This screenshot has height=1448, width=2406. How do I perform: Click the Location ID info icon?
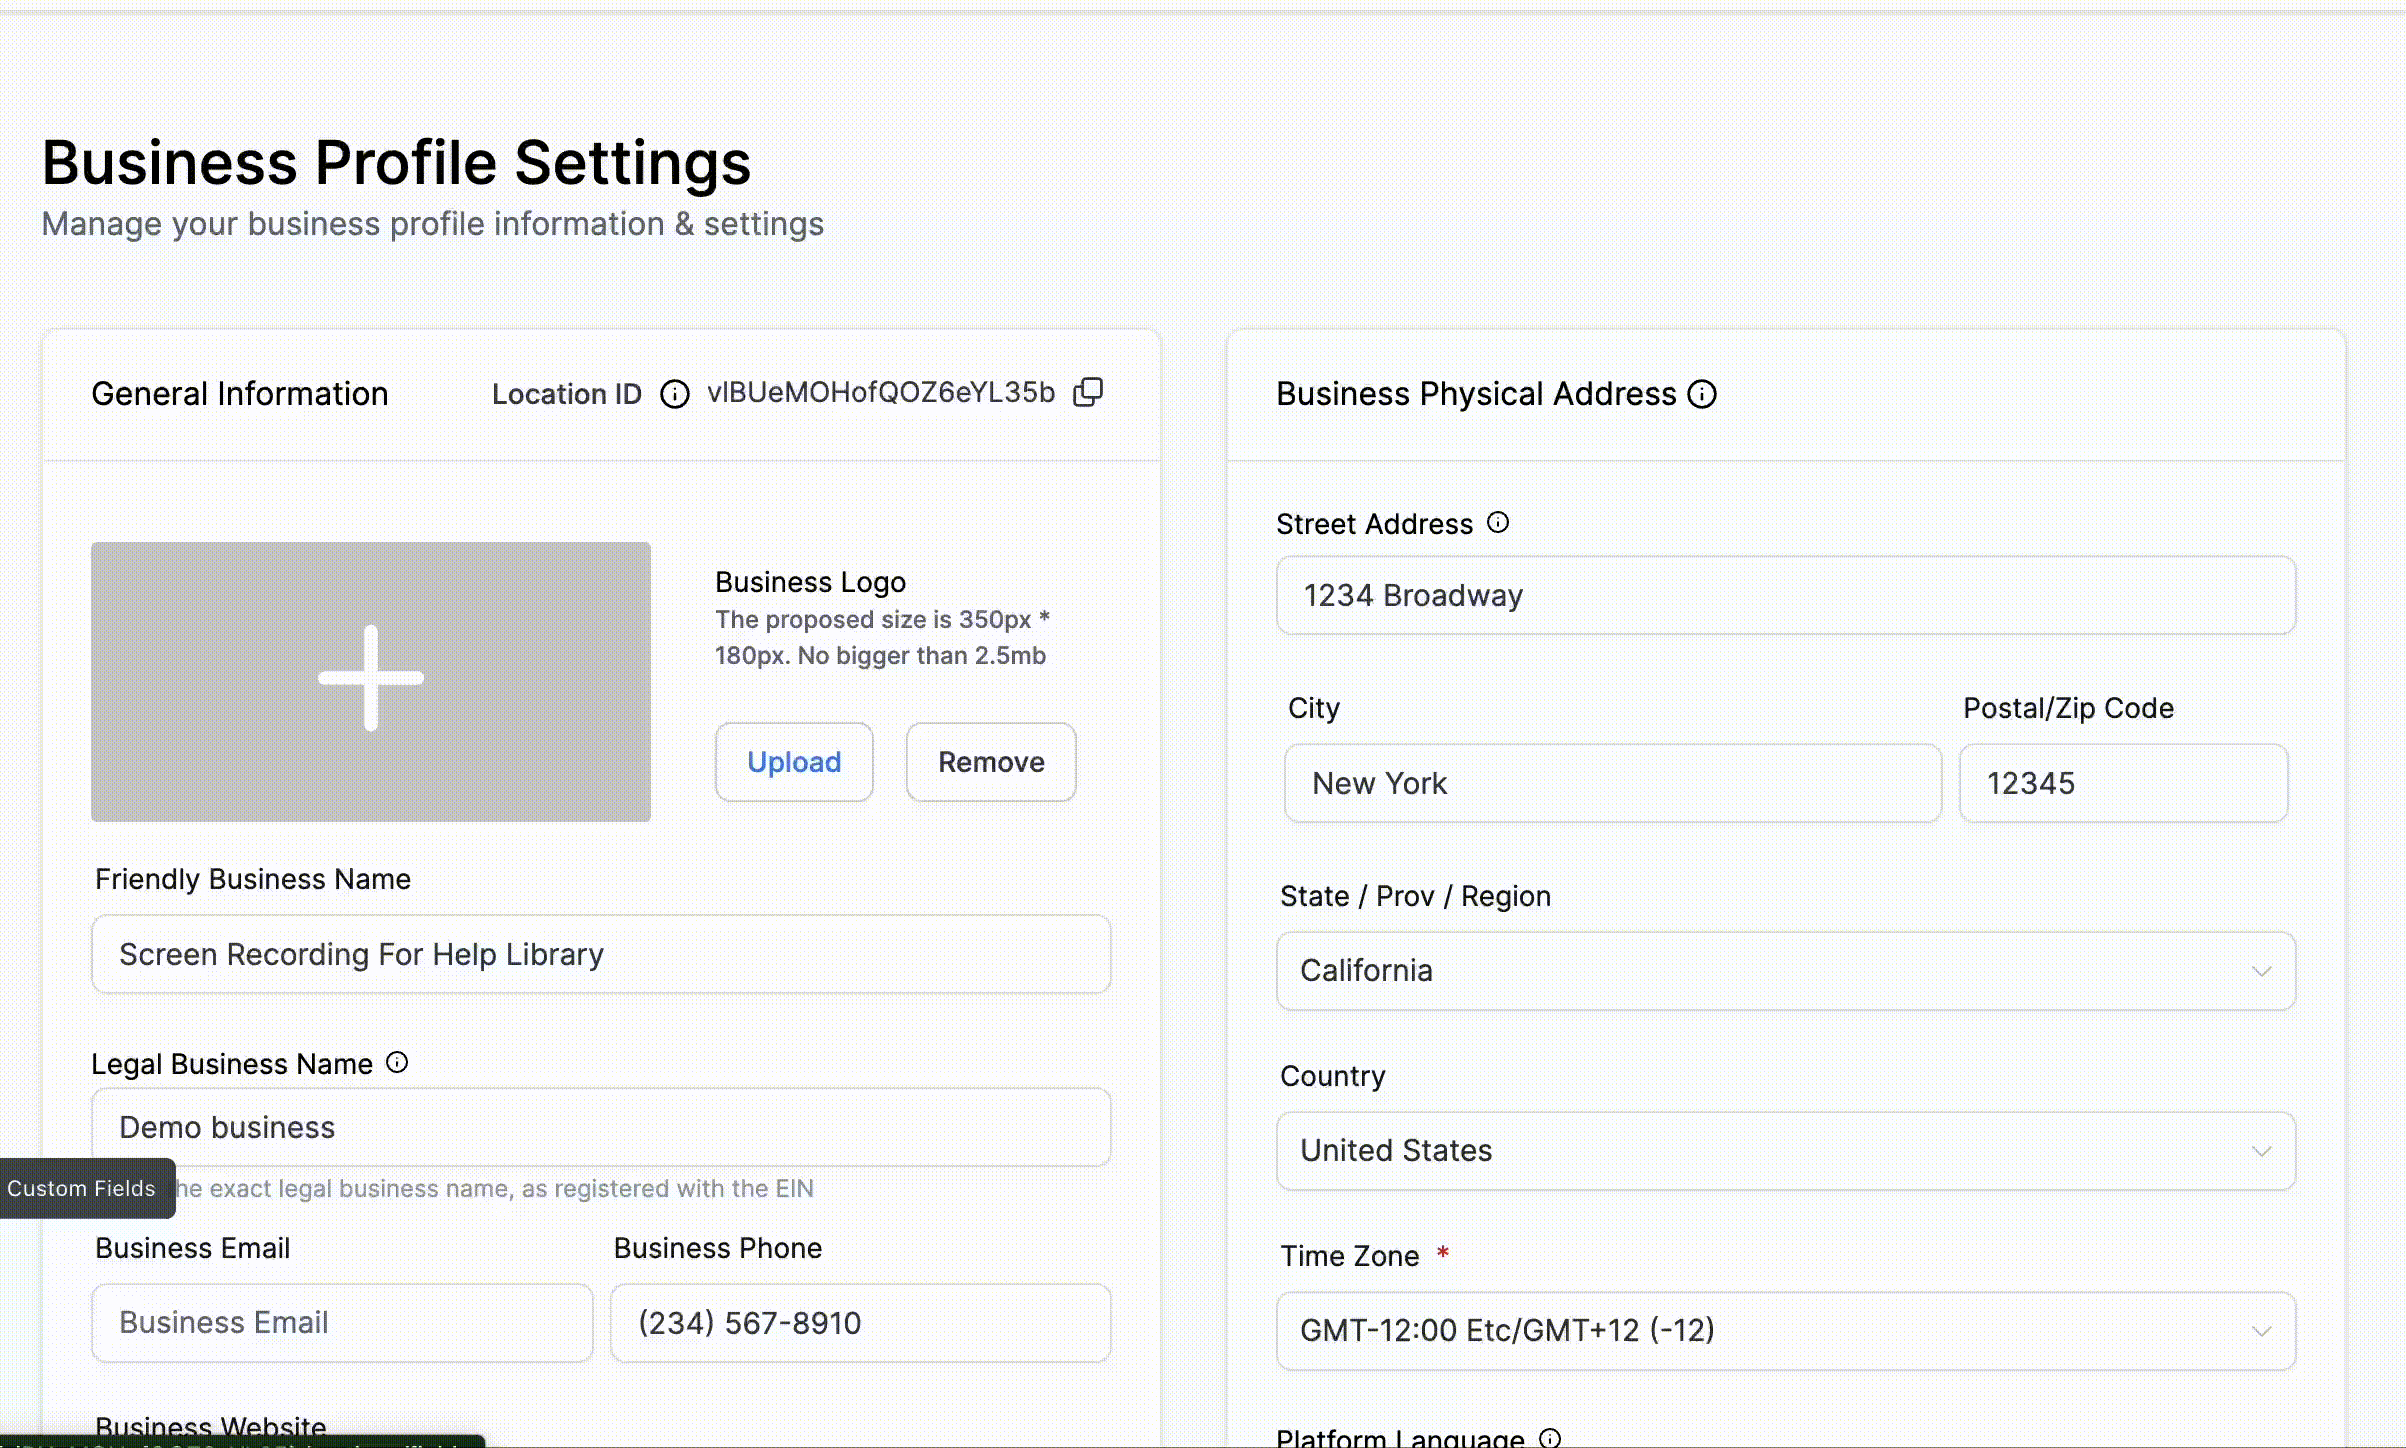675,394
